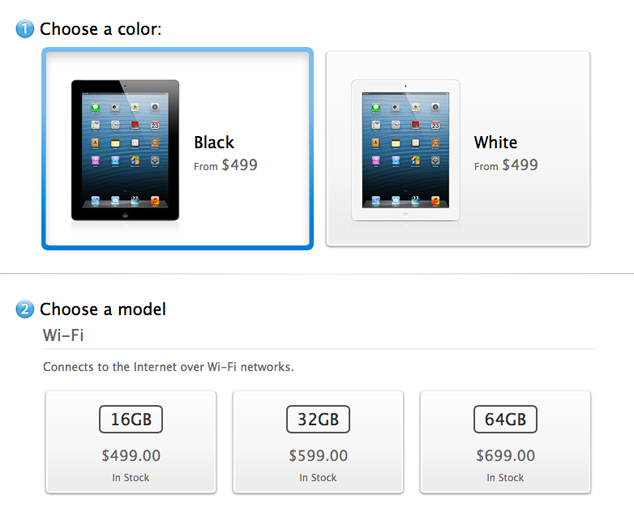Select the Black iPad color option
The height and width of the screenshot is (512, 634).
coord(178,148)
